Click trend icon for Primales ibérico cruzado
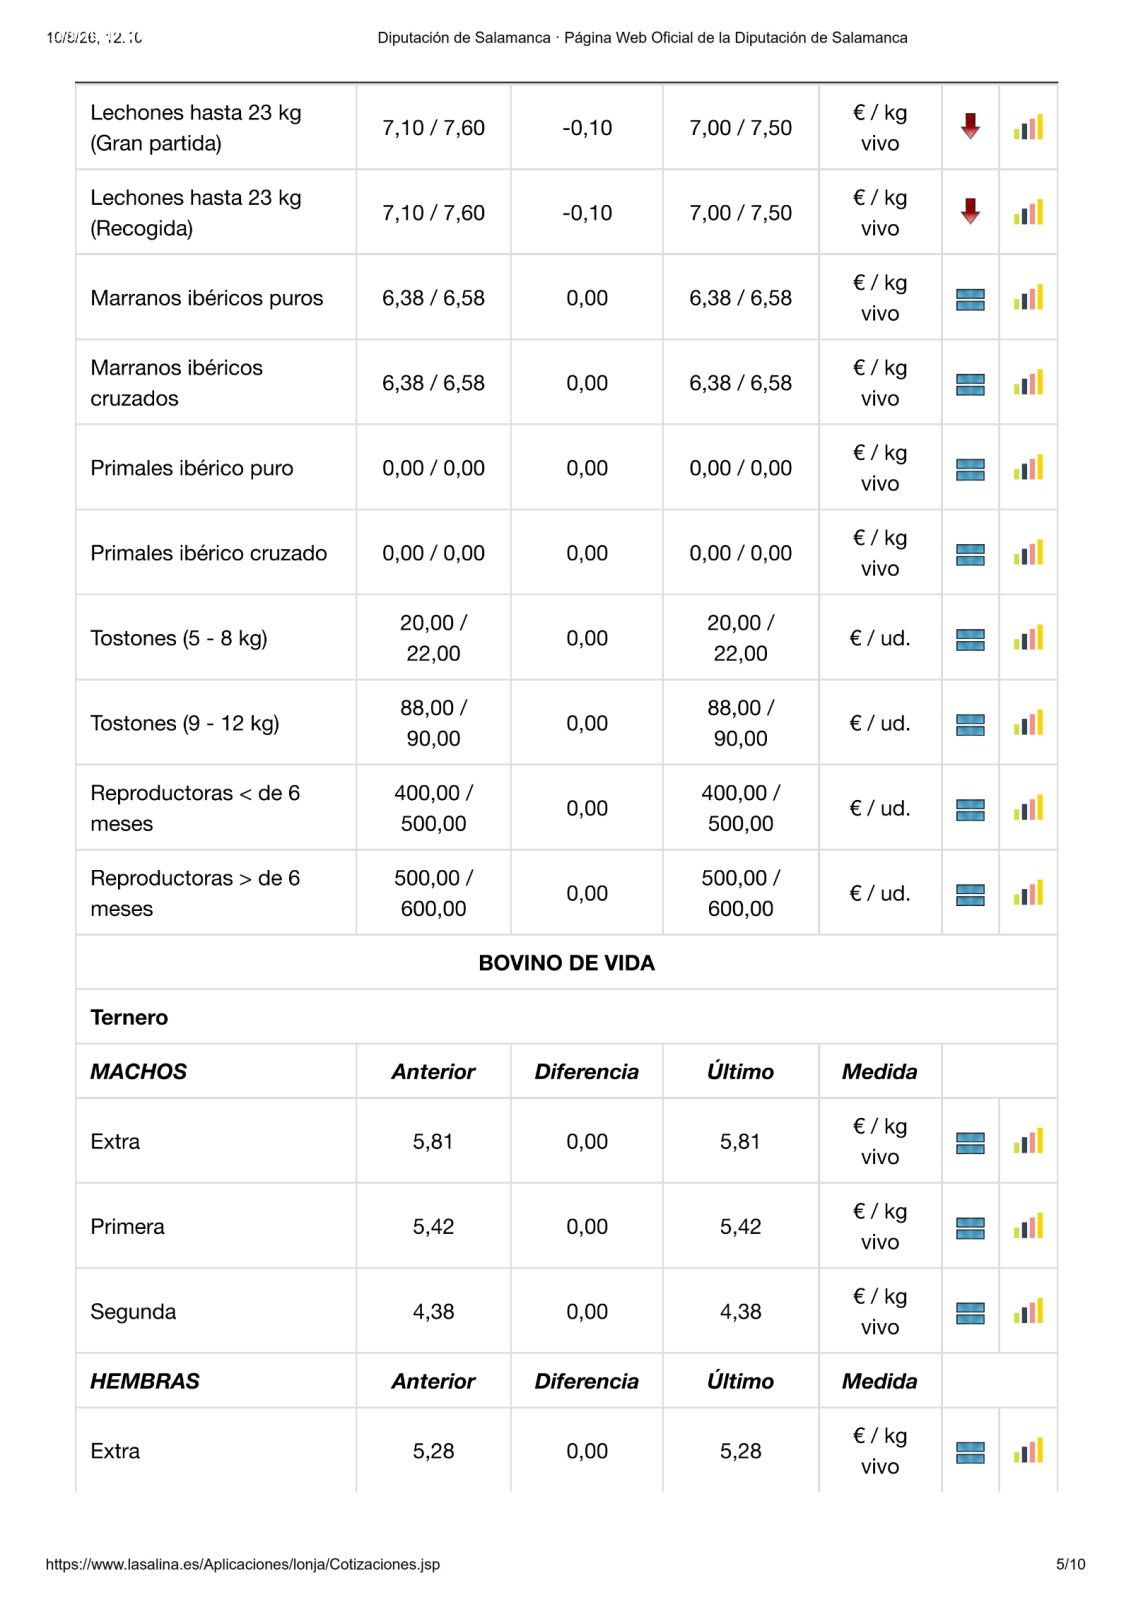 [x=970, y=554]
